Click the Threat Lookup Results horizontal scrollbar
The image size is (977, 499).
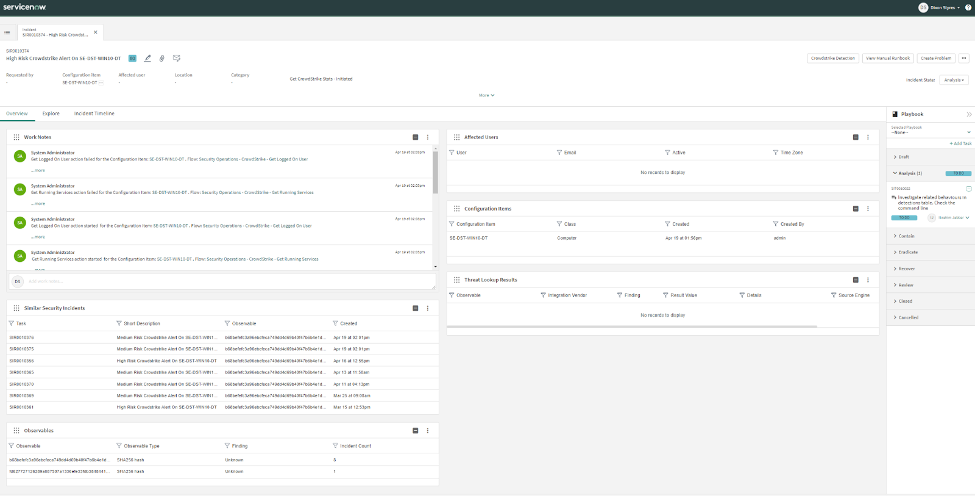(x=632, y=326)
